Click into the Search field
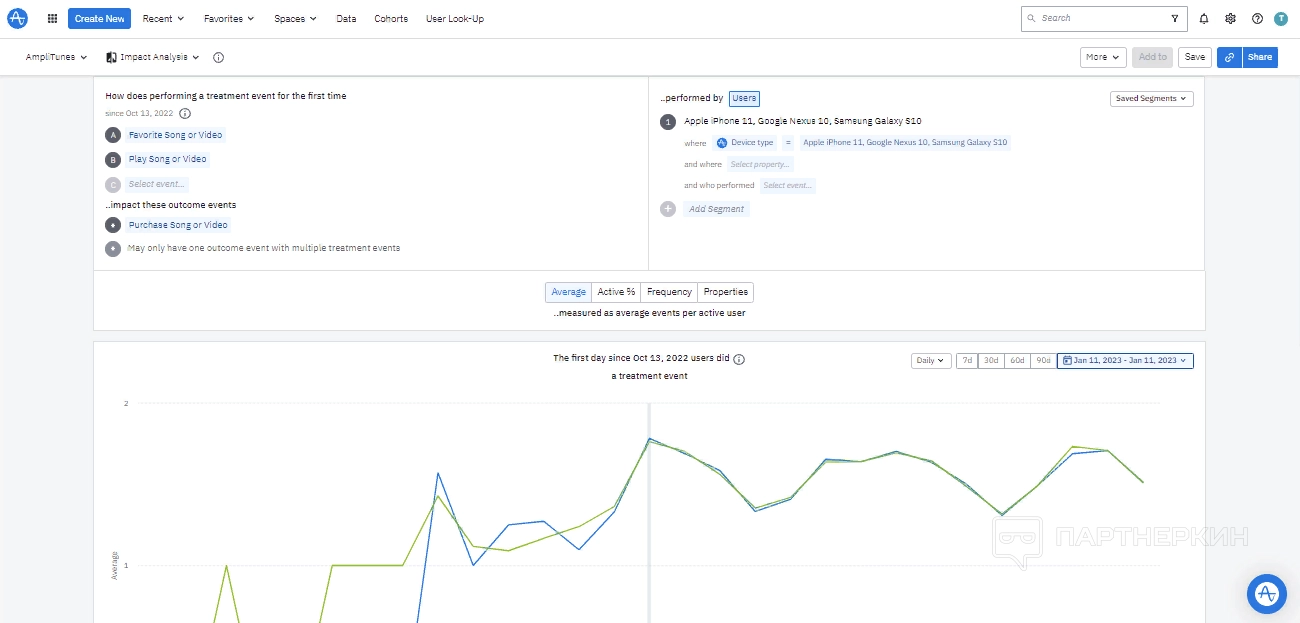The height and width of the screenshot is (623, 1300). click(x=1100, y=18)
